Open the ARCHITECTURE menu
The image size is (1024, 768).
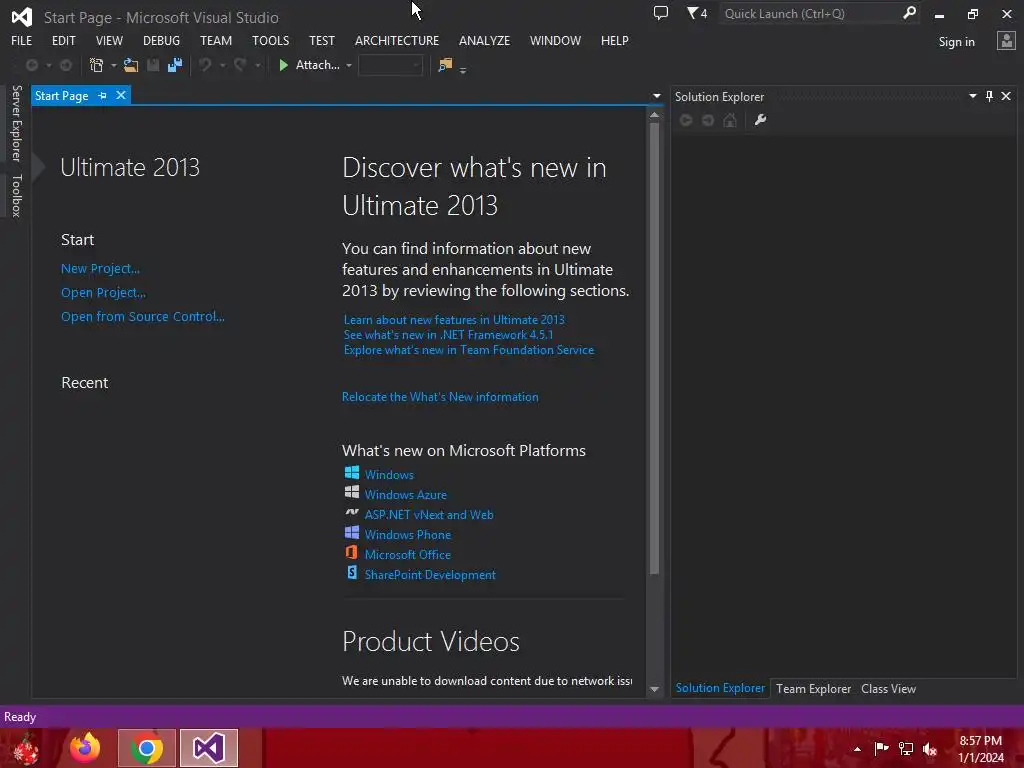point(397,40)
